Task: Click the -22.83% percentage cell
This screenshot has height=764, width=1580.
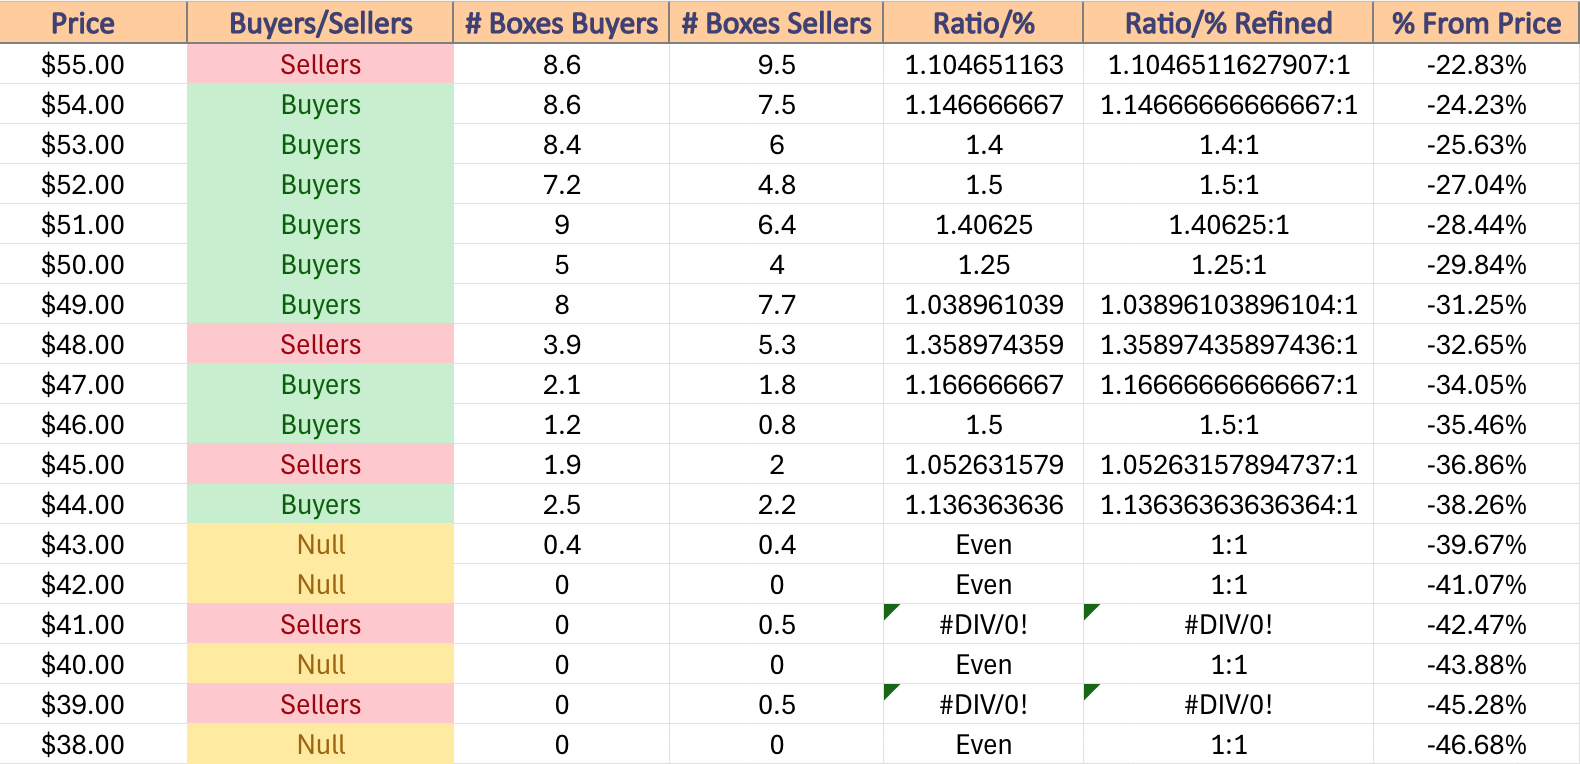Action: tap(1476, 64)
